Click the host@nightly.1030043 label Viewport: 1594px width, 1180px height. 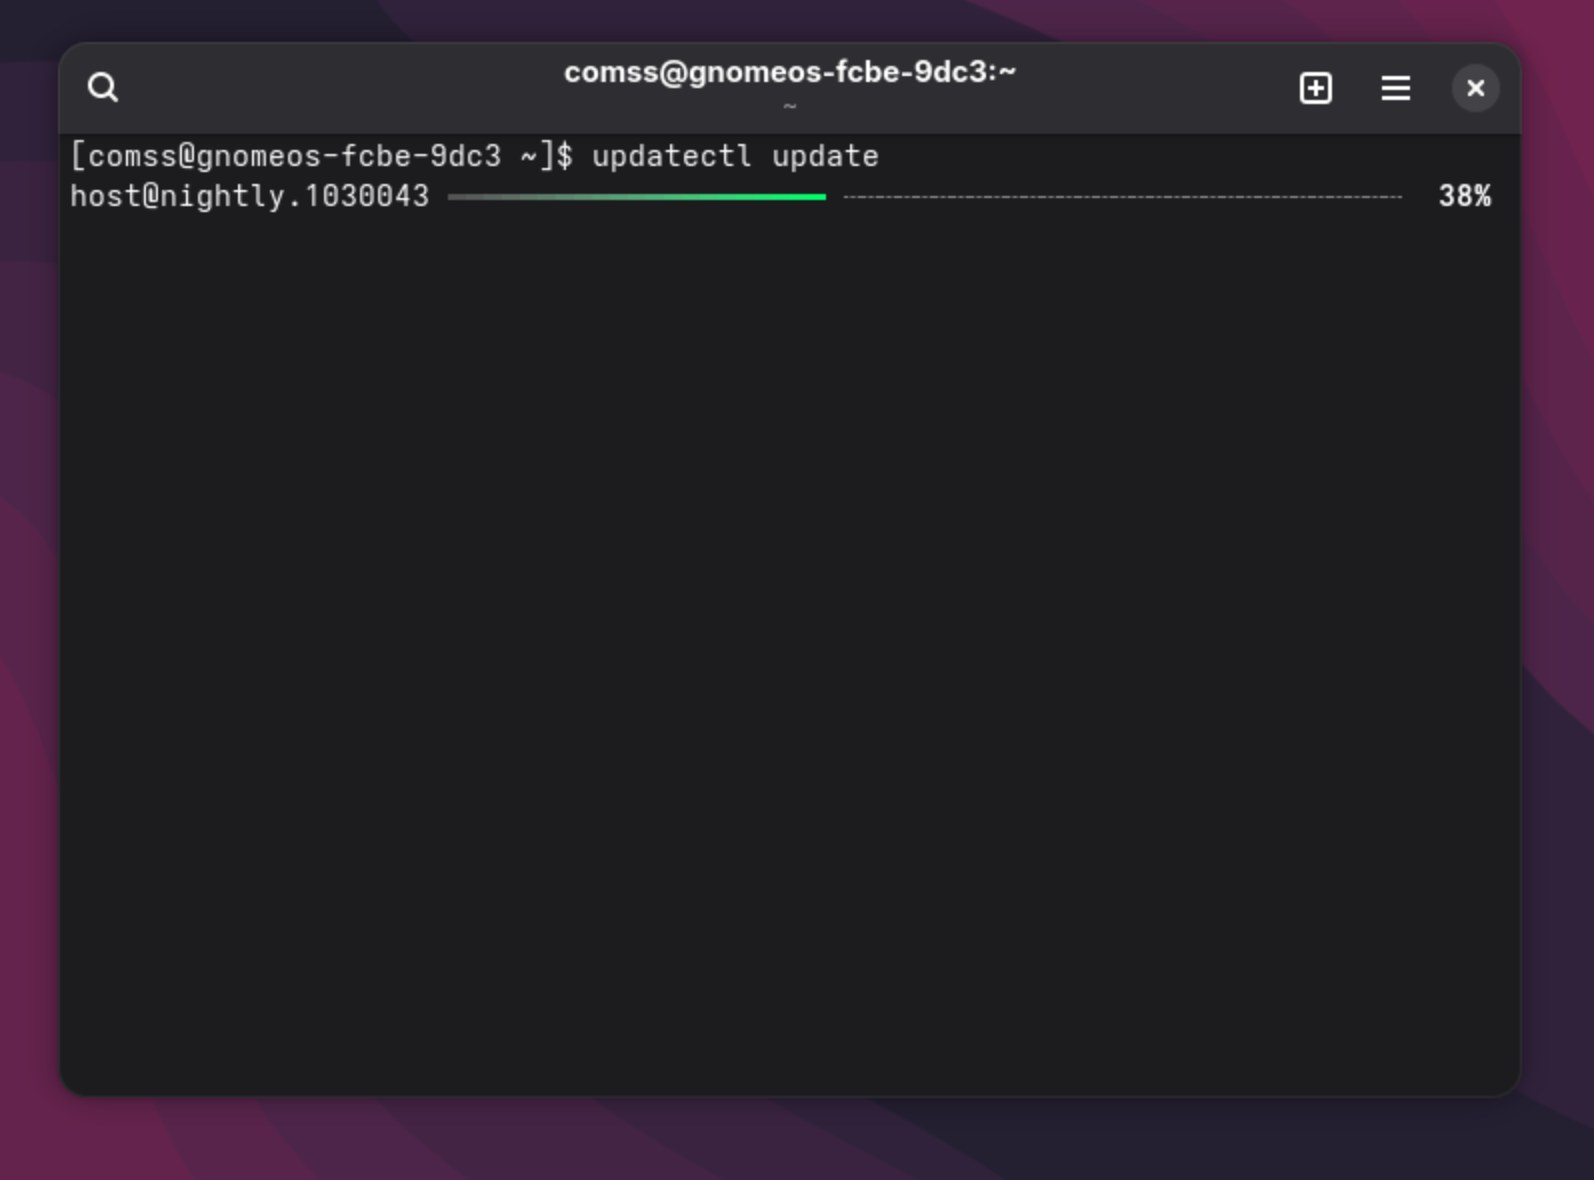(249, 196)
